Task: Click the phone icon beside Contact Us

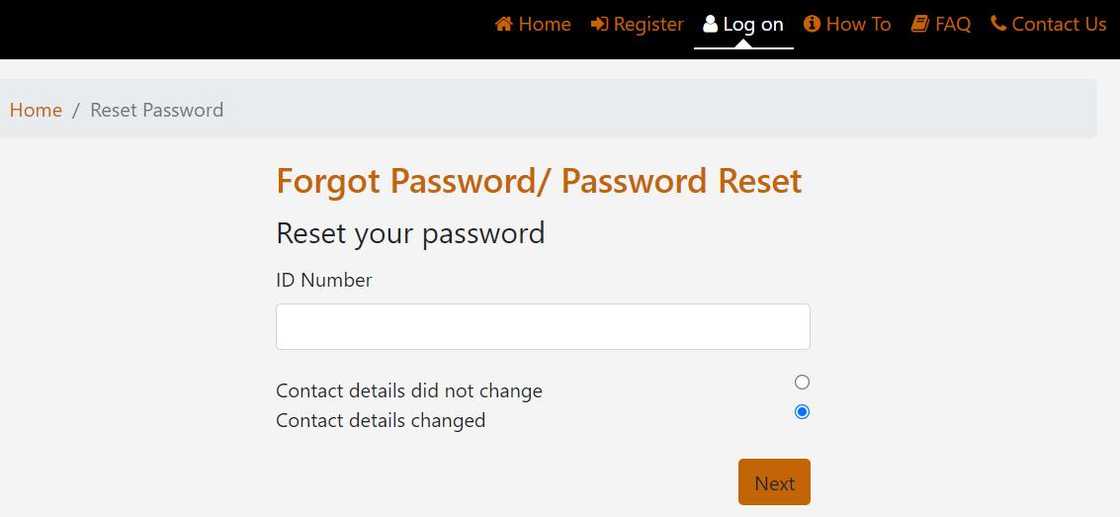Action: (998, 24)
